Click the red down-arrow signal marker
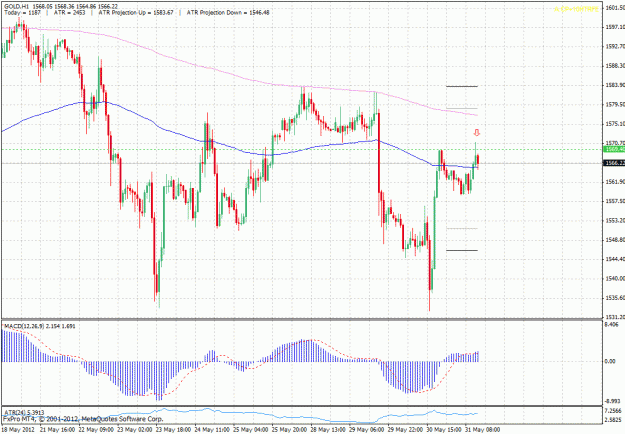The image size is (625, 434). click(x=476, y=133)
